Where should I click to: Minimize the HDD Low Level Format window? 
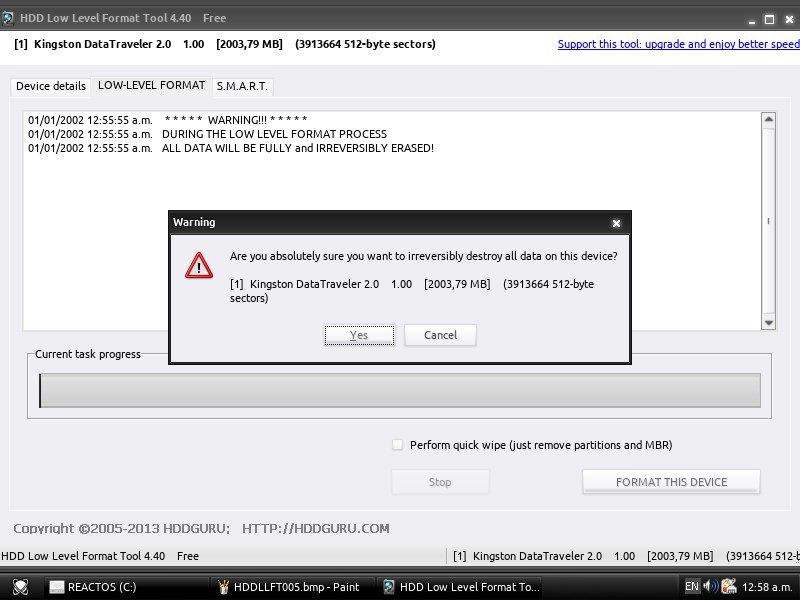tap(752, 20)
